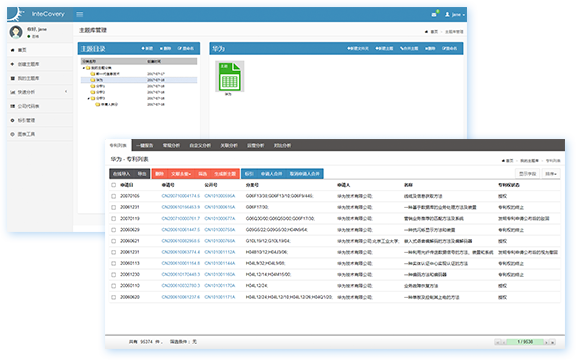Open the green spreadsheet topic thumbnail 华为
The image size is (576, 360).
(230, 76)
